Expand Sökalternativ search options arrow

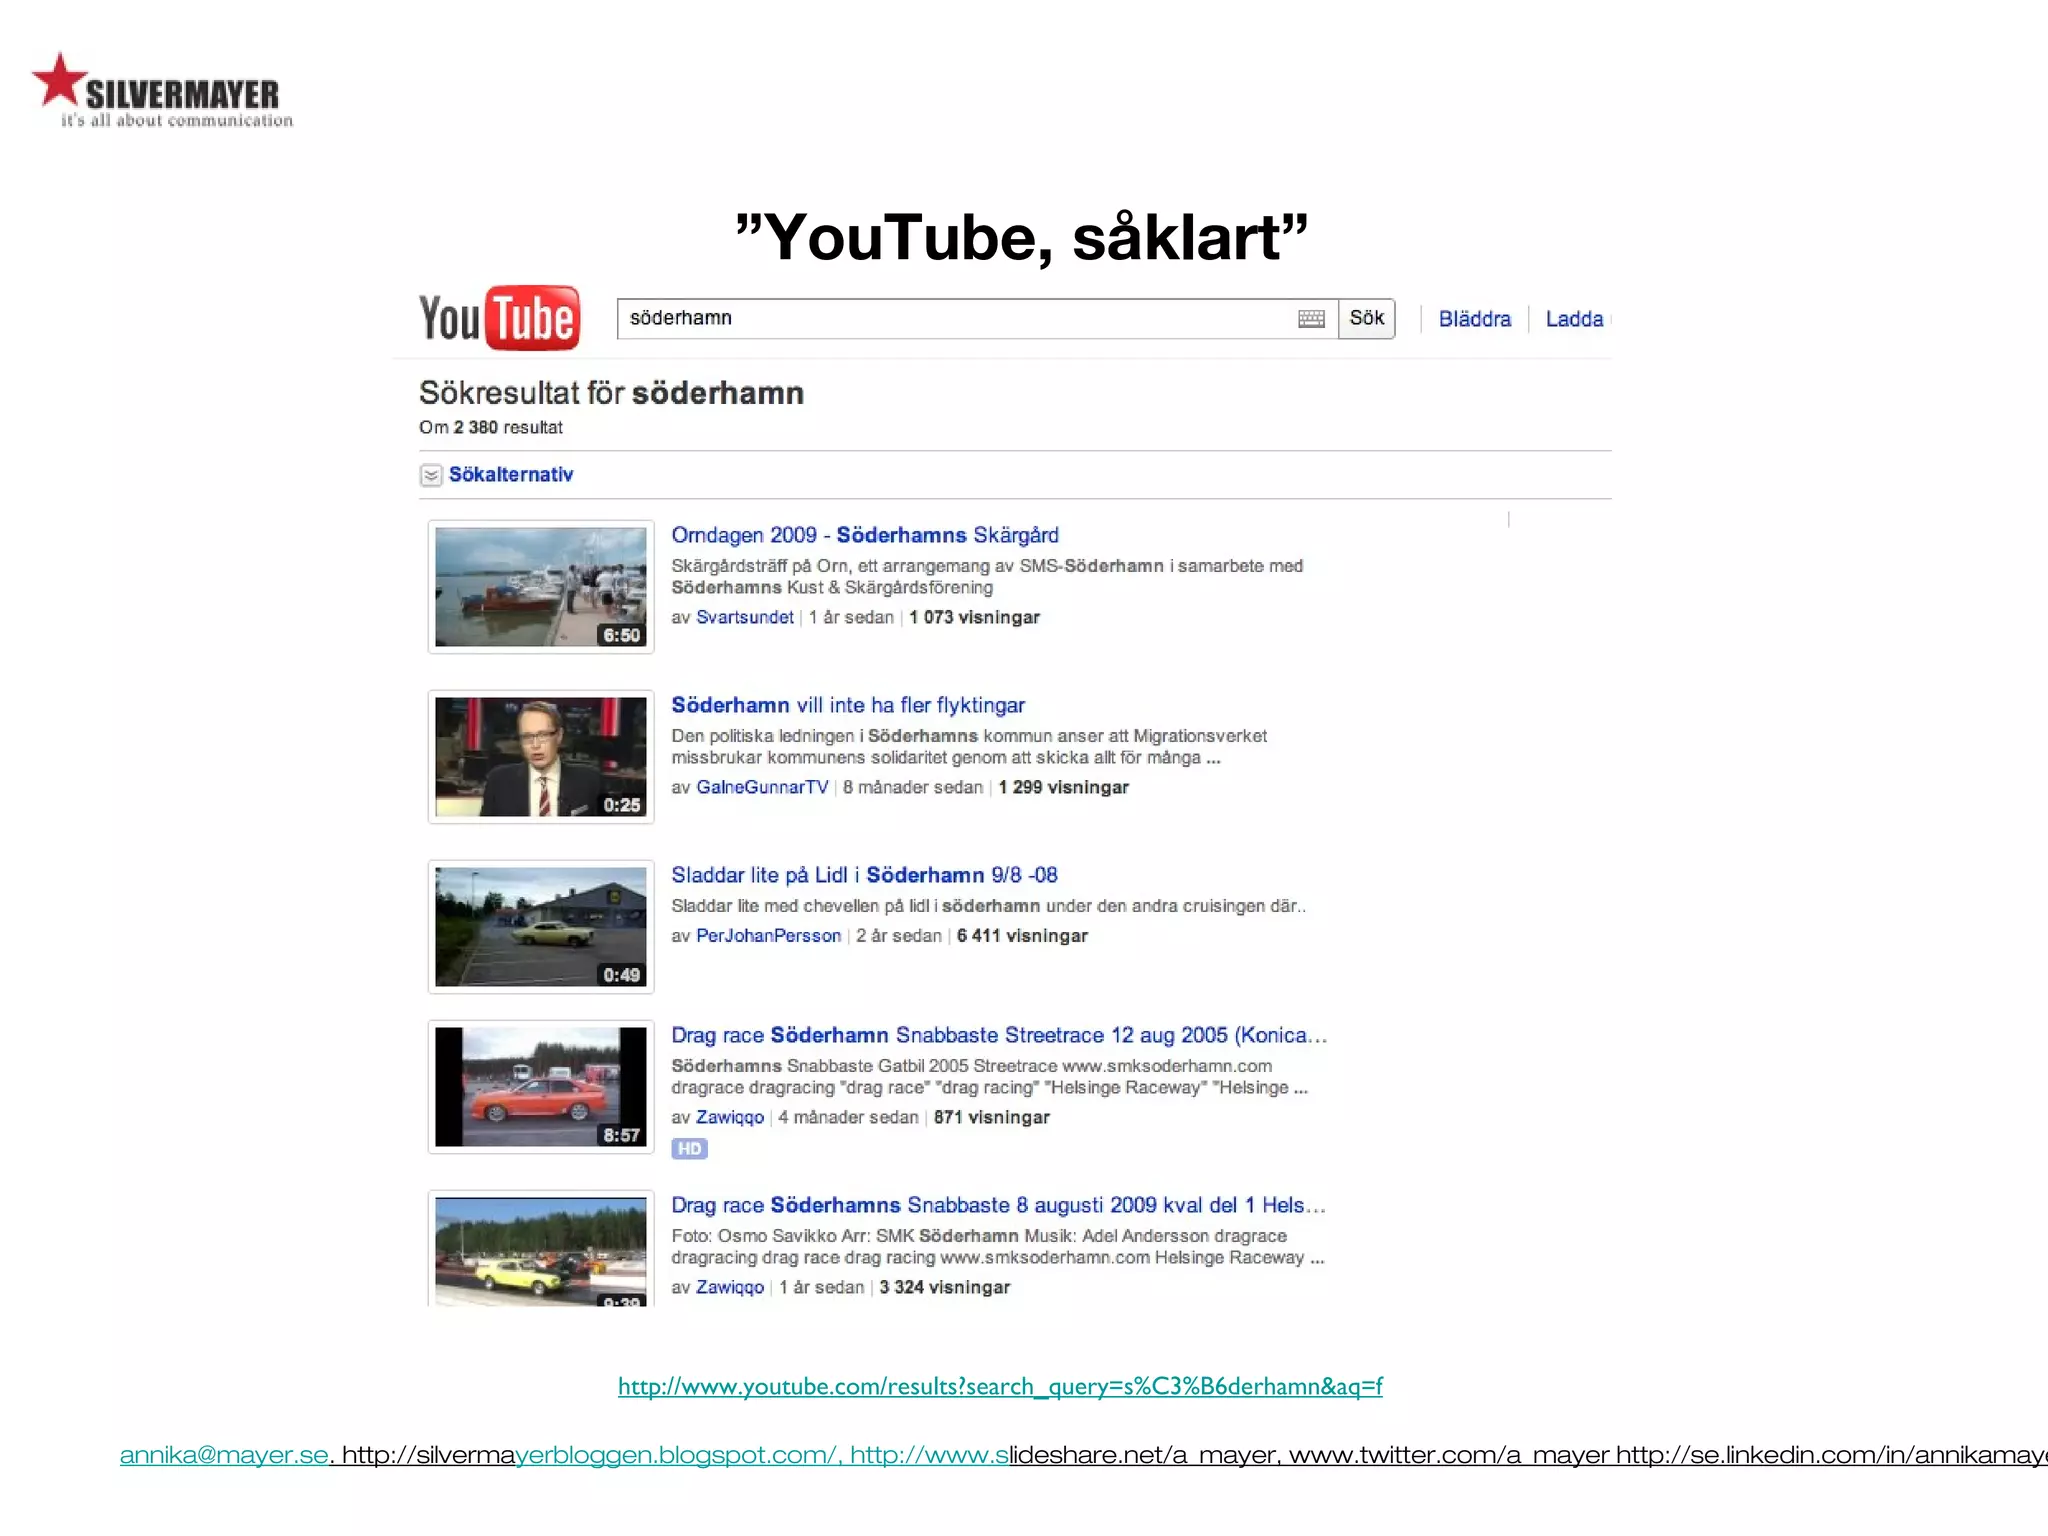pyautogui.click(x=431, y=475)
